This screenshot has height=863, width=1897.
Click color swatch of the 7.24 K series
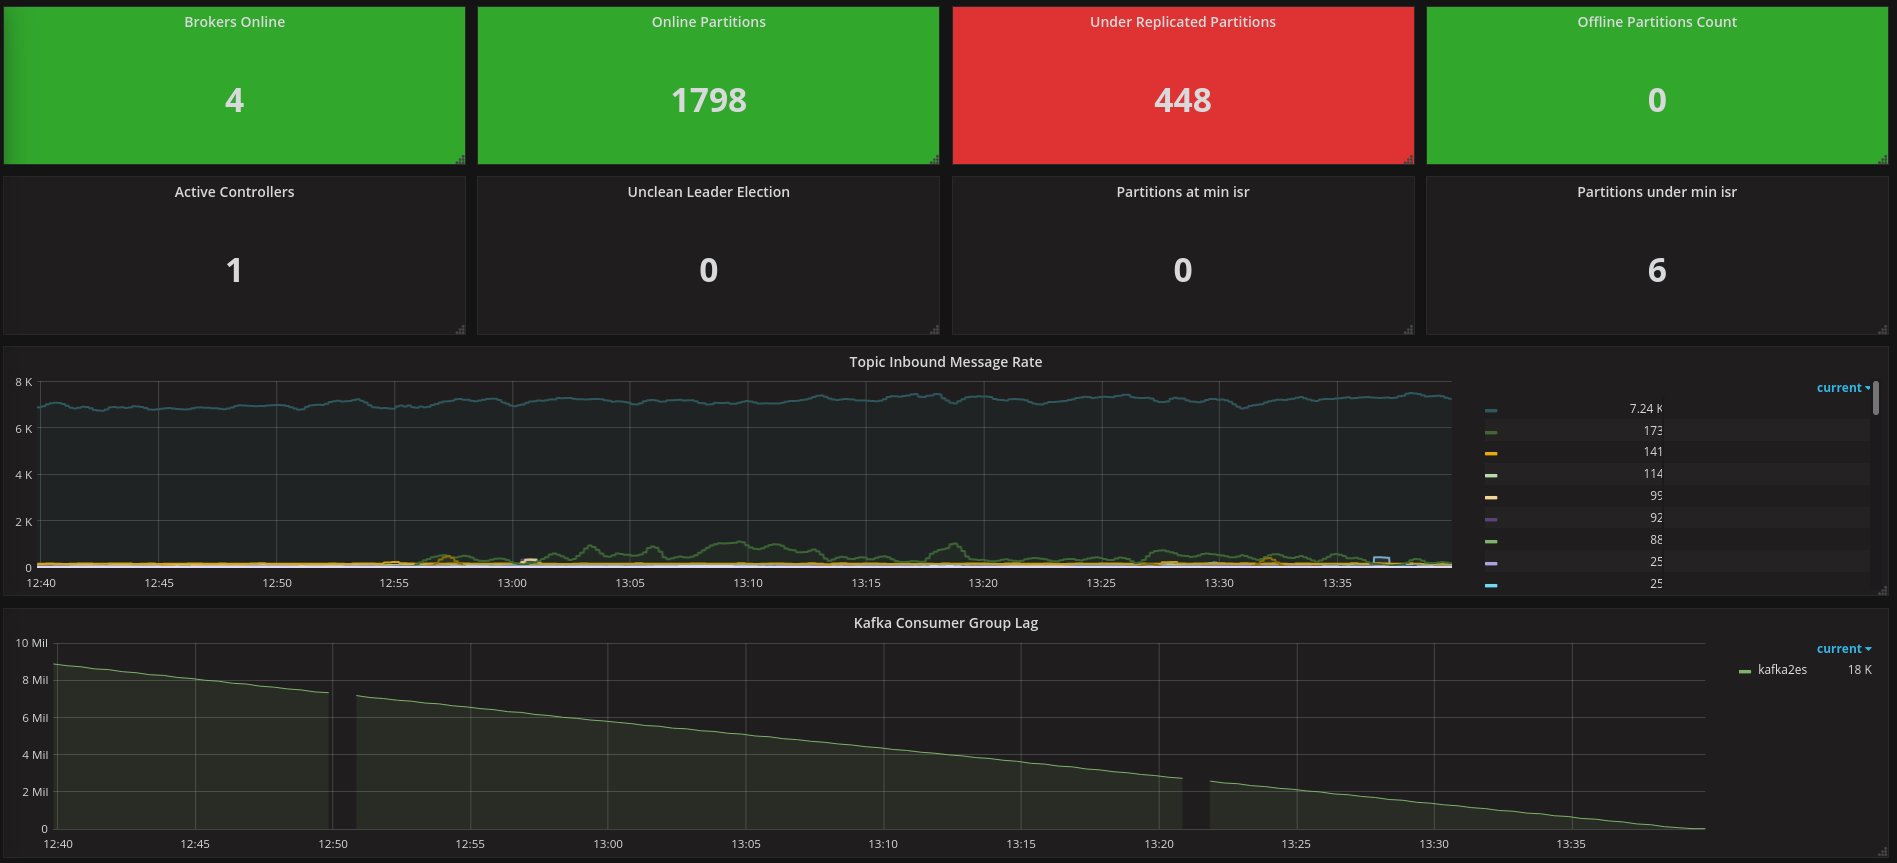[x=1491, y=410]
